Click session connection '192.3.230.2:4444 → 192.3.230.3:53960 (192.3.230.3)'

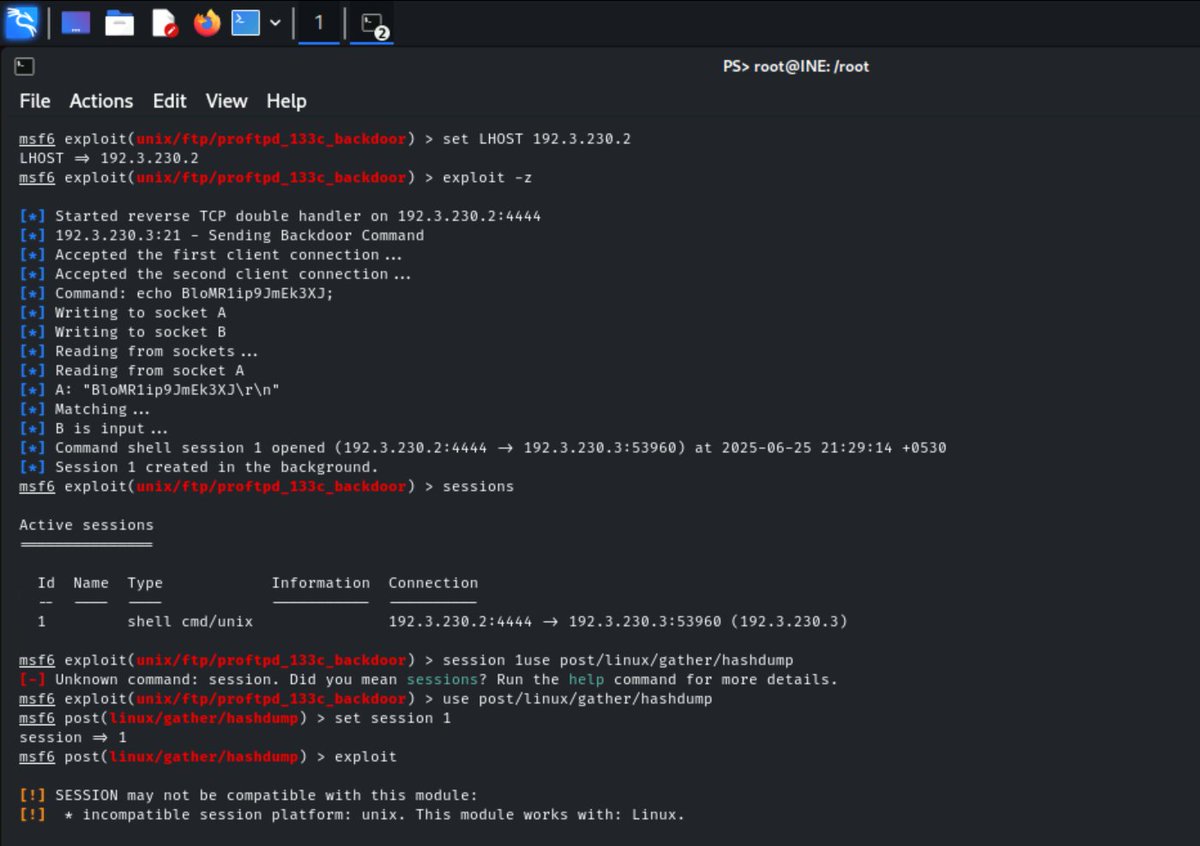(618, 622)
